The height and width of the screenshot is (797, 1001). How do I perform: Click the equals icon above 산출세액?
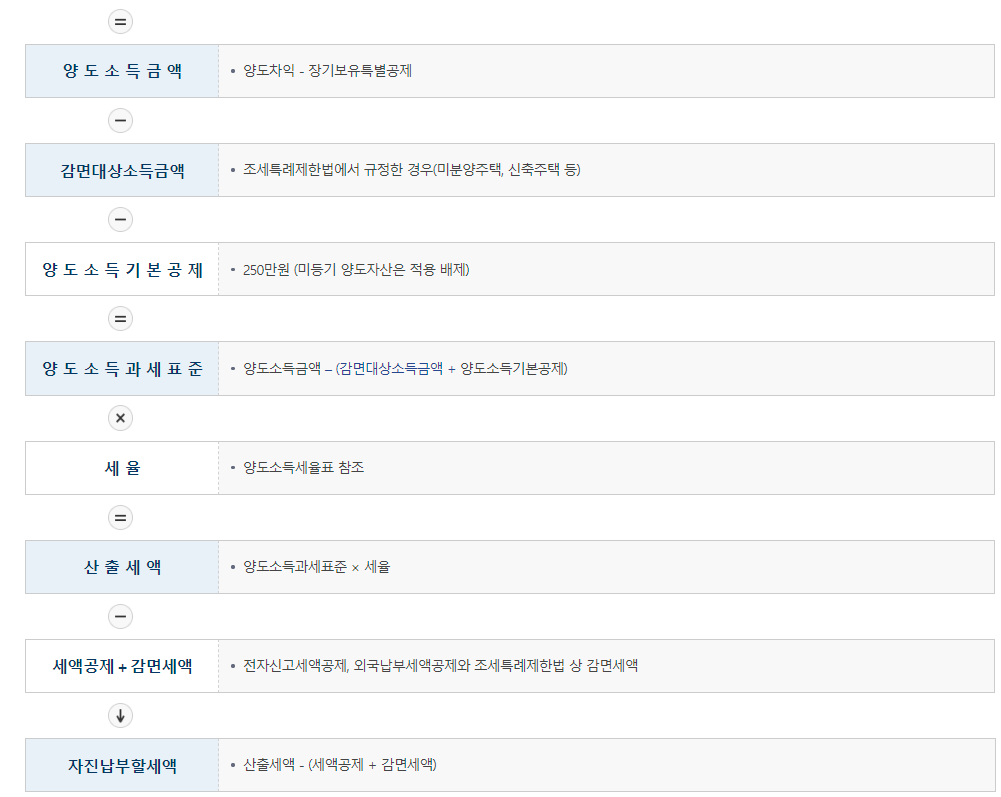(x=120, y=517)
